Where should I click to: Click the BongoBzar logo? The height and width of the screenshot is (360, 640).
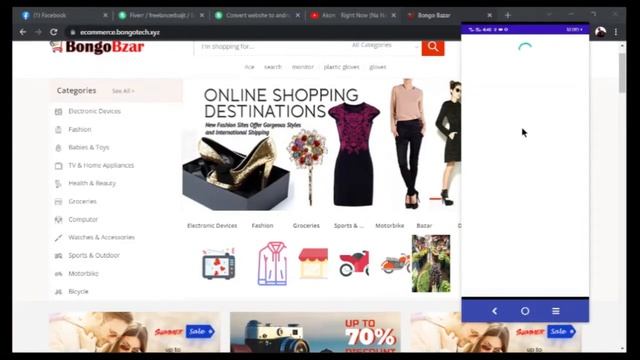pos(97,47)
